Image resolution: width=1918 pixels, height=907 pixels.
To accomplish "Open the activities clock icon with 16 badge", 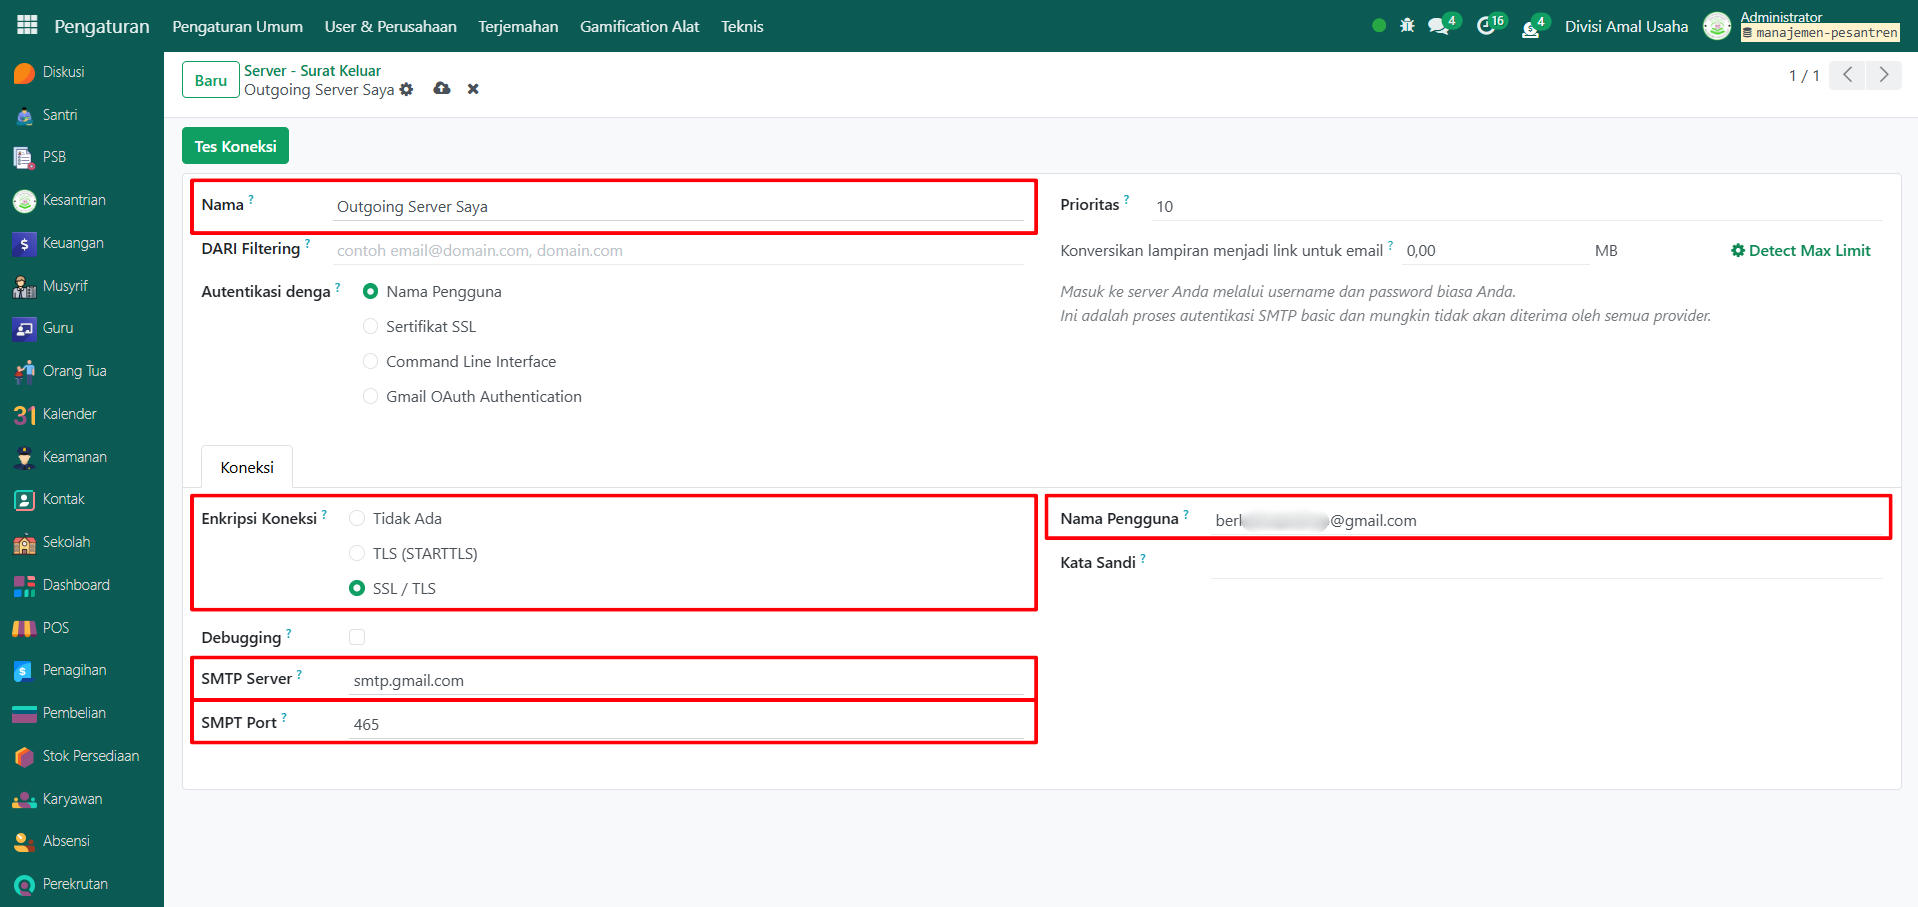I will point(1487,26).
